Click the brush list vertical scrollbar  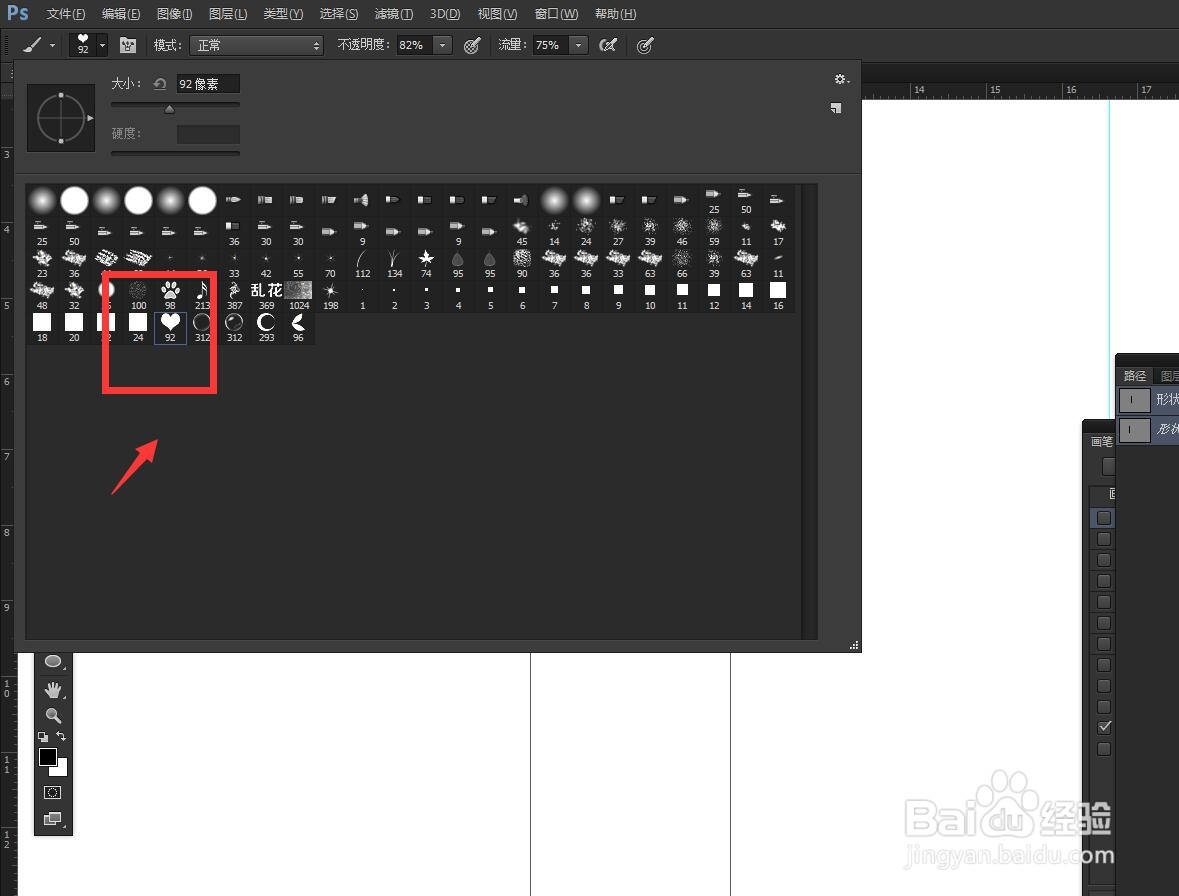click(x=809, y=411)
